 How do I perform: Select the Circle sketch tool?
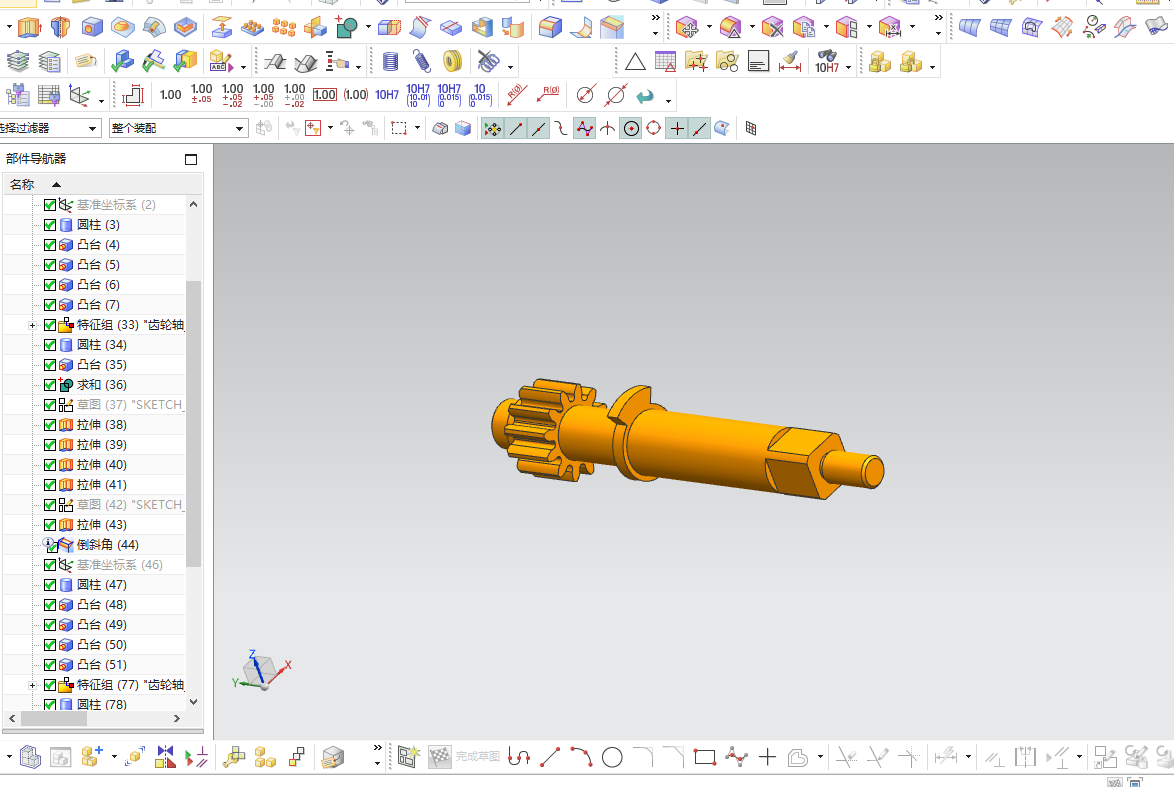click(612, 757)
